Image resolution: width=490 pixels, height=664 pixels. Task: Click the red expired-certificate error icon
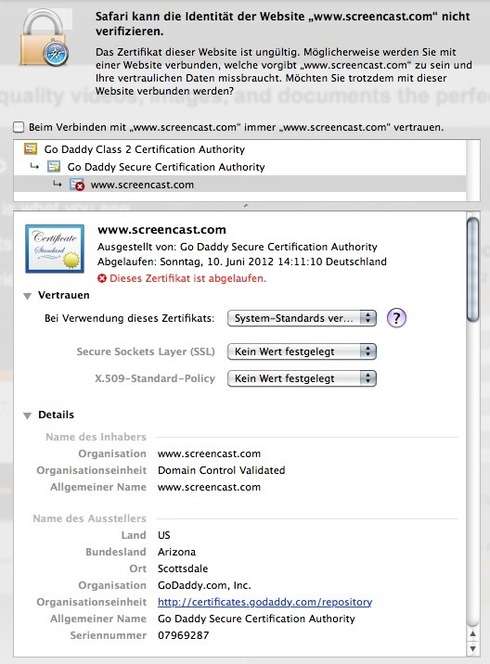pyautogui.click(x=102, y=278)
